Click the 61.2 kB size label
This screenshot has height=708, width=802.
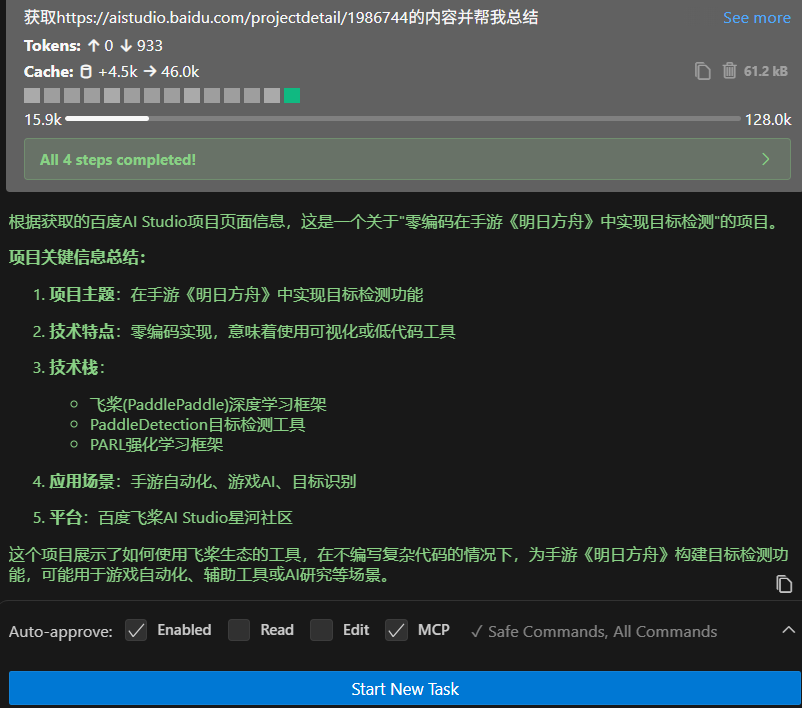[x=766, y=71]
